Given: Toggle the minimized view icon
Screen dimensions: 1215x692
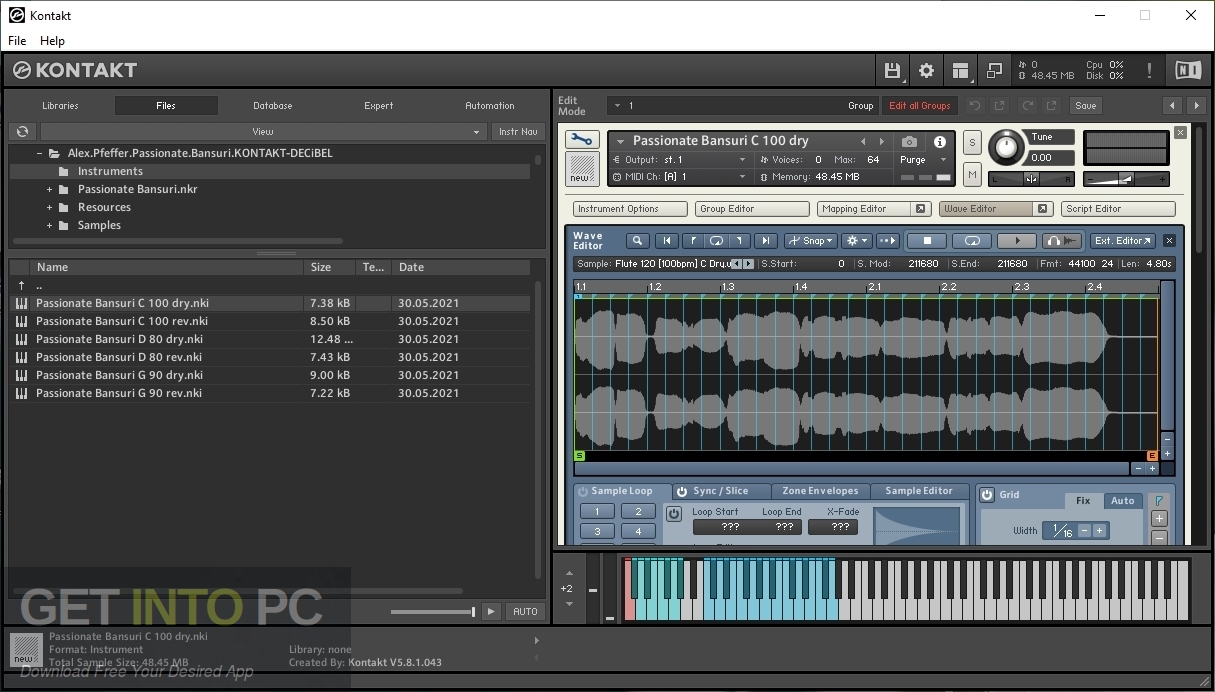Looking at the screenshot, I should coord(994,70).
